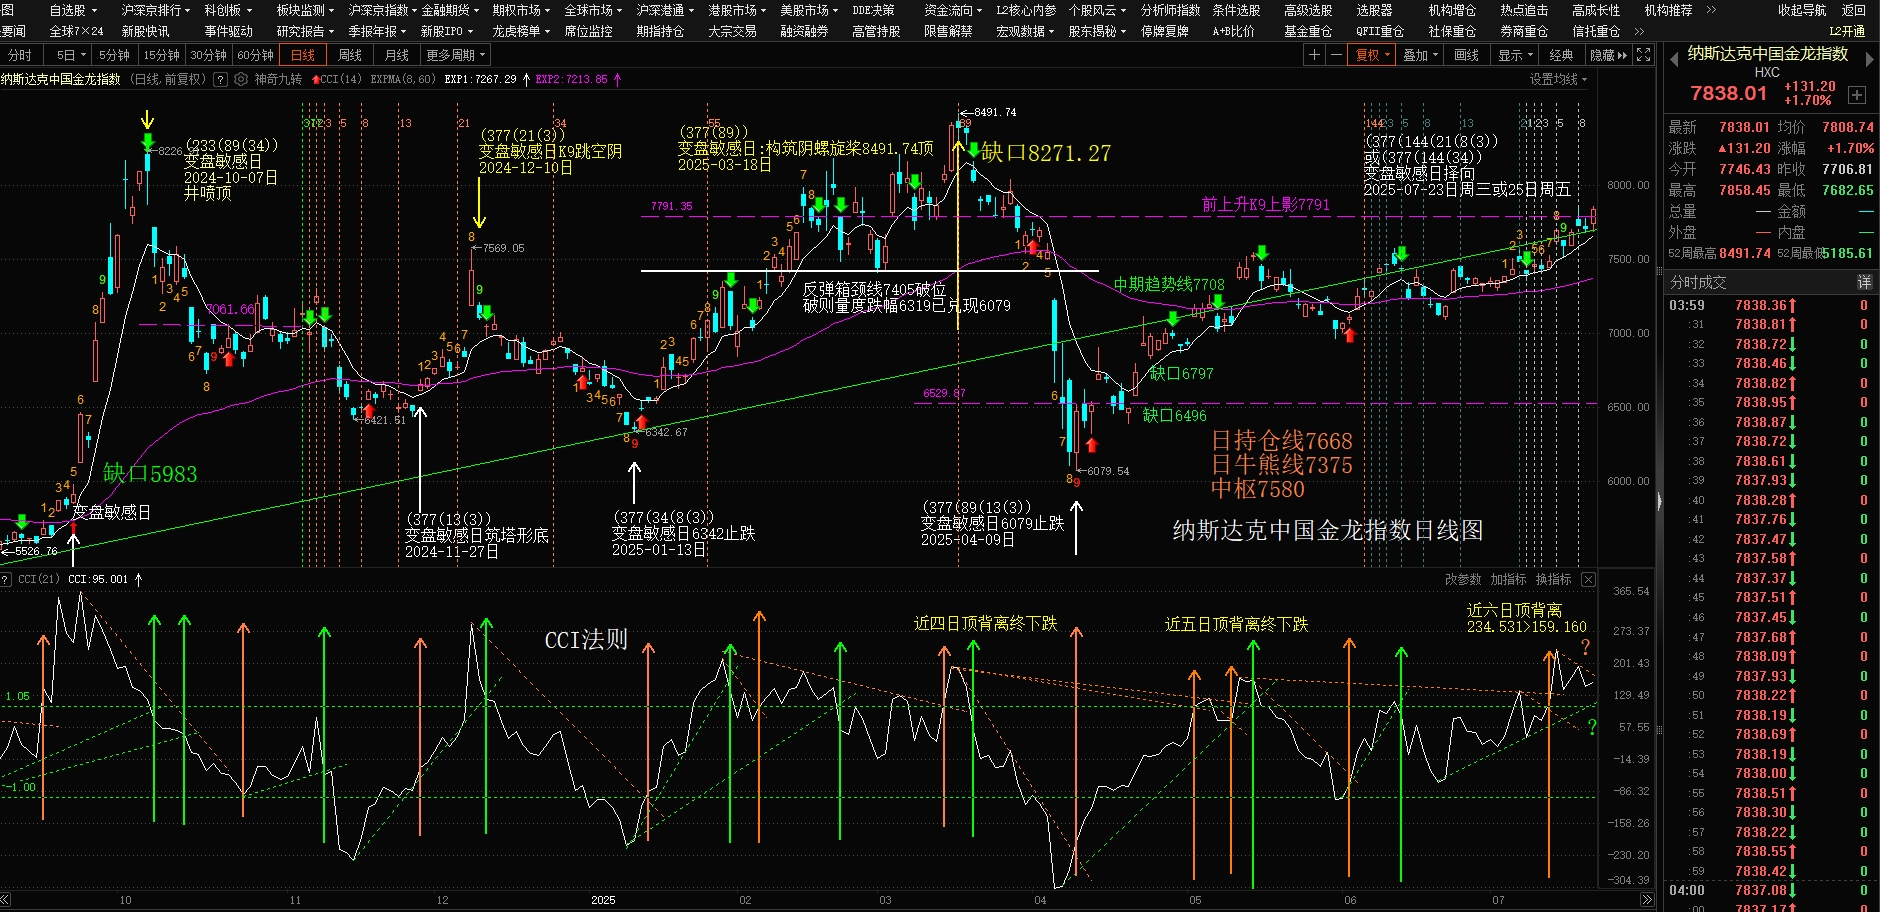Click the CCI:95.001 up-arrow marker
The image size is (1880, 912).
click(138, 579)
